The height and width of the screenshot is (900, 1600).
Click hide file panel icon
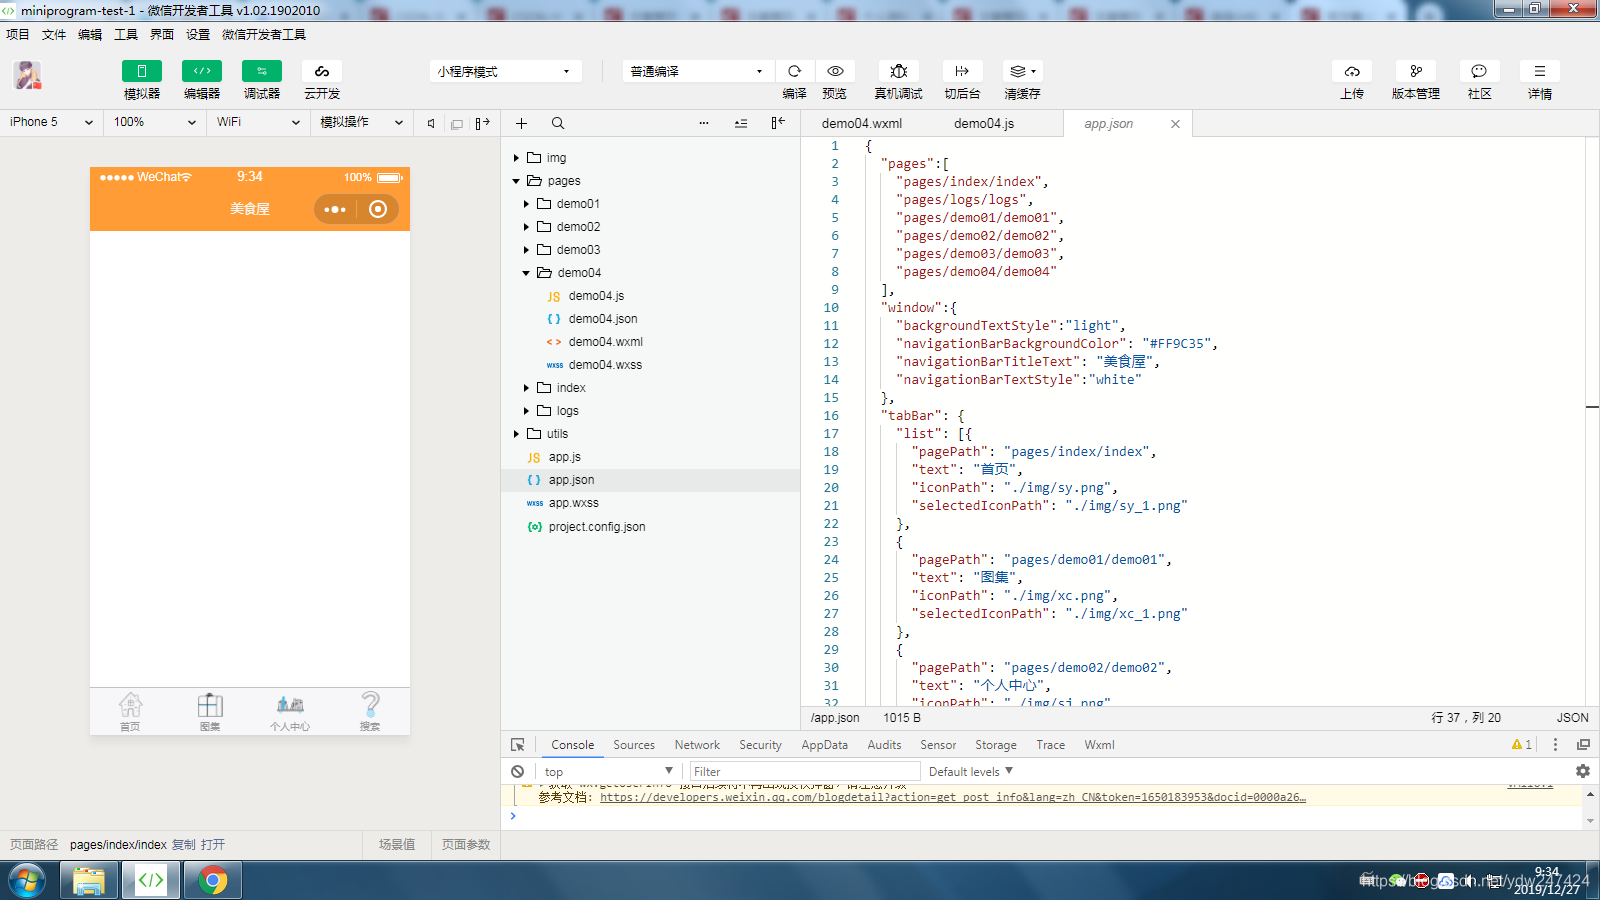point(778,123)
